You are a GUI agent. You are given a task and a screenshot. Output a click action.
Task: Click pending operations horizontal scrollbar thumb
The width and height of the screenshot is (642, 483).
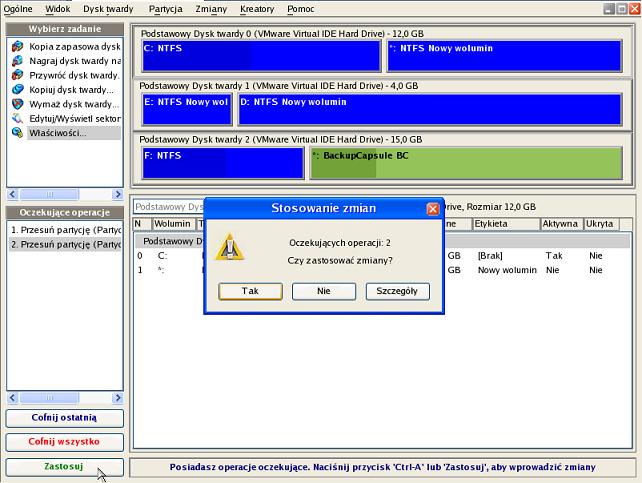tap(50, 397)
